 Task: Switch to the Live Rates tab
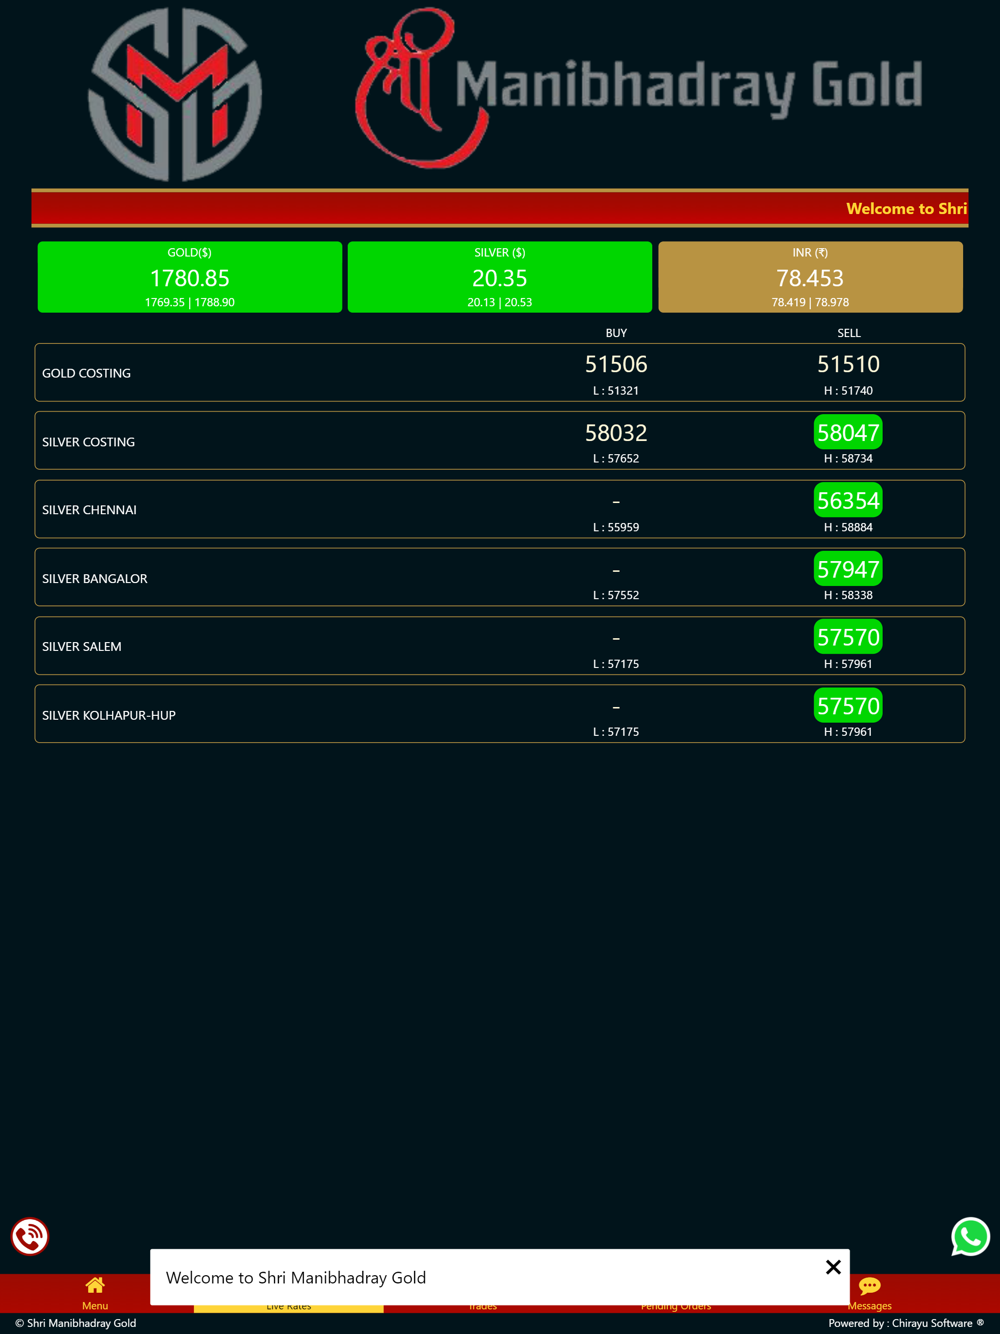[x=289, y=1306]
